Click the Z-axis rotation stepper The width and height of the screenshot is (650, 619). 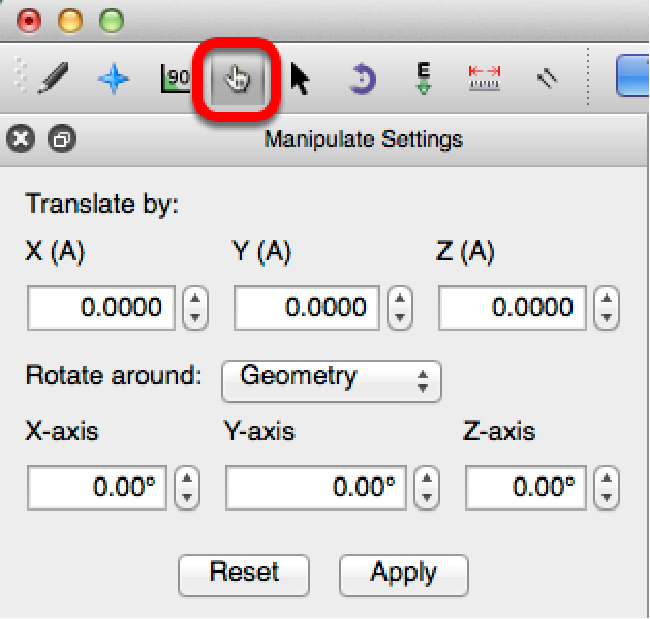pos(605,488)
